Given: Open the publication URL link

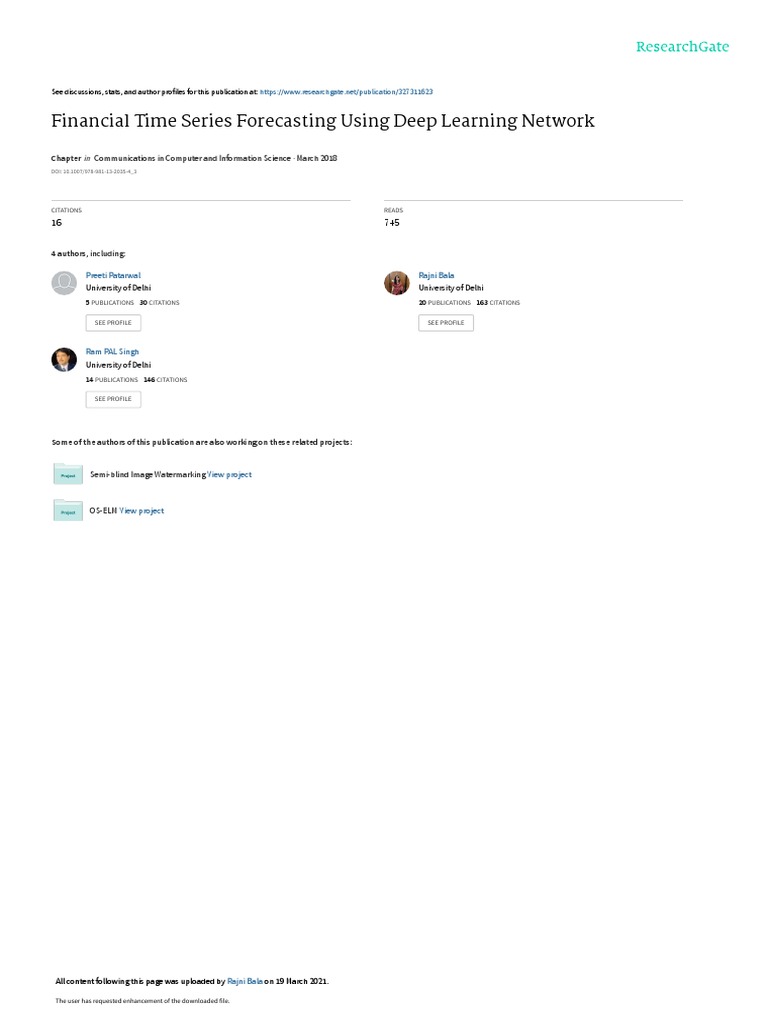Looking at the screenshot, I should 346,91.
